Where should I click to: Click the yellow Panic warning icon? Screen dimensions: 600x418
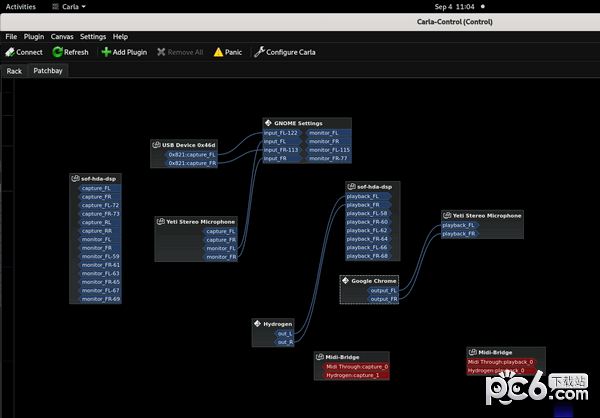(x=218, y=52)
